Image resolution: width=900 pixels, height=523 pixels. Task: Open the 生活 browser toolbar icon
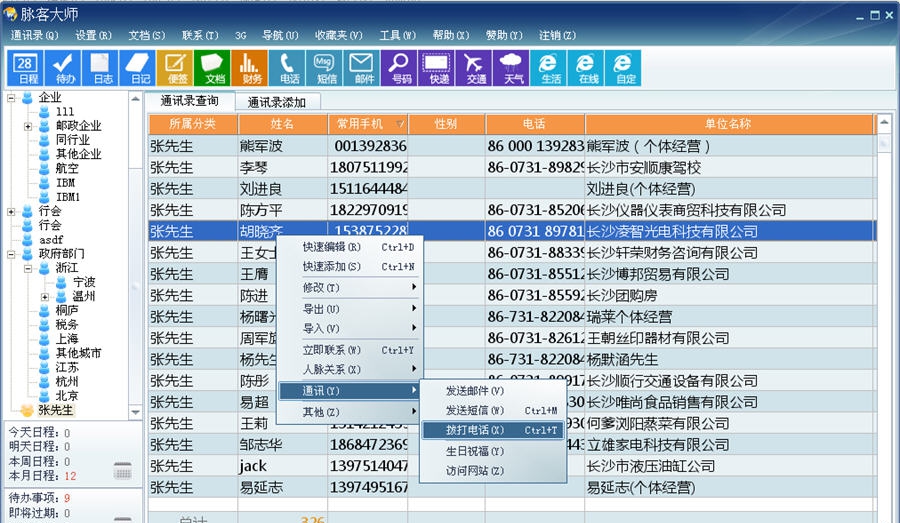[x=548, y=68]
